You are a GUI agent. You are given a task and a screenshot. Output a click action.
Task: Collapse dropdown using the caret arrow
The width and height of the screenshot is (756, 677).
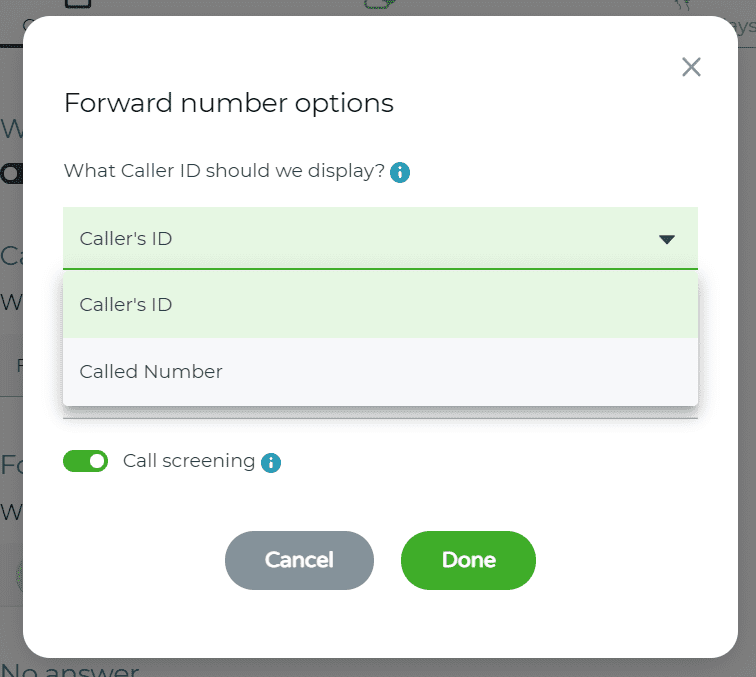[667, 239]
